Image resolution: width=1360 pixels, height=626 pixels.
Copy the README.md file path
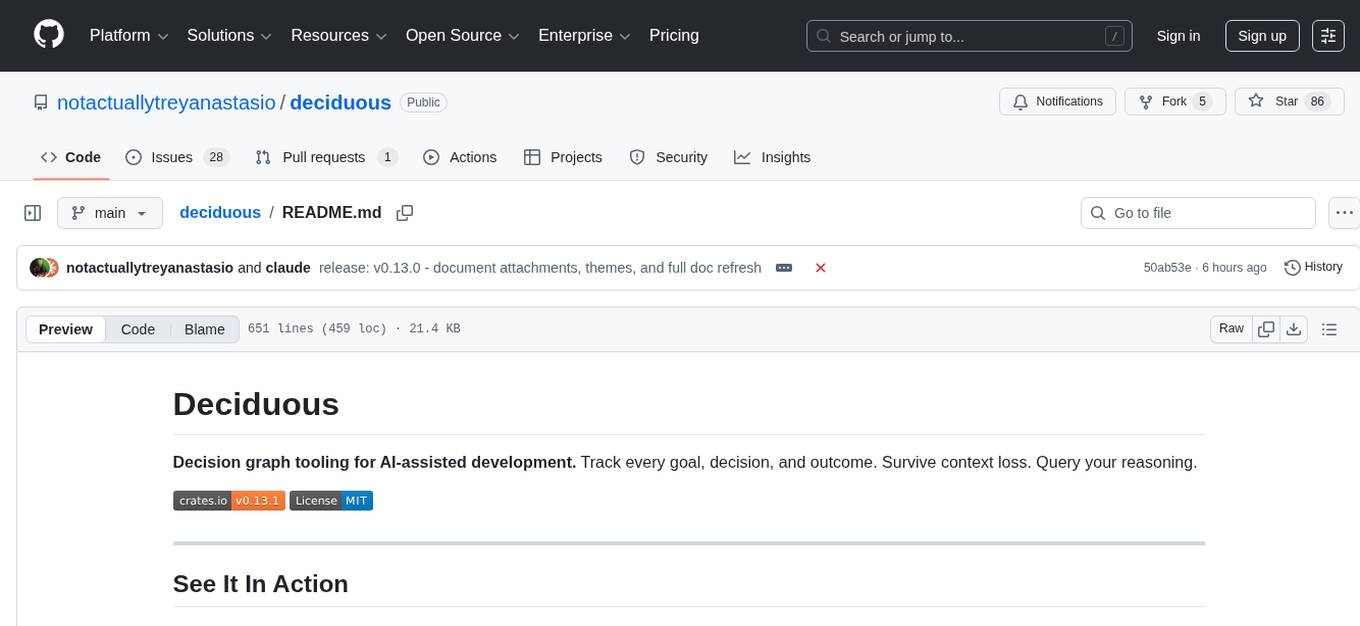point(405,213)
